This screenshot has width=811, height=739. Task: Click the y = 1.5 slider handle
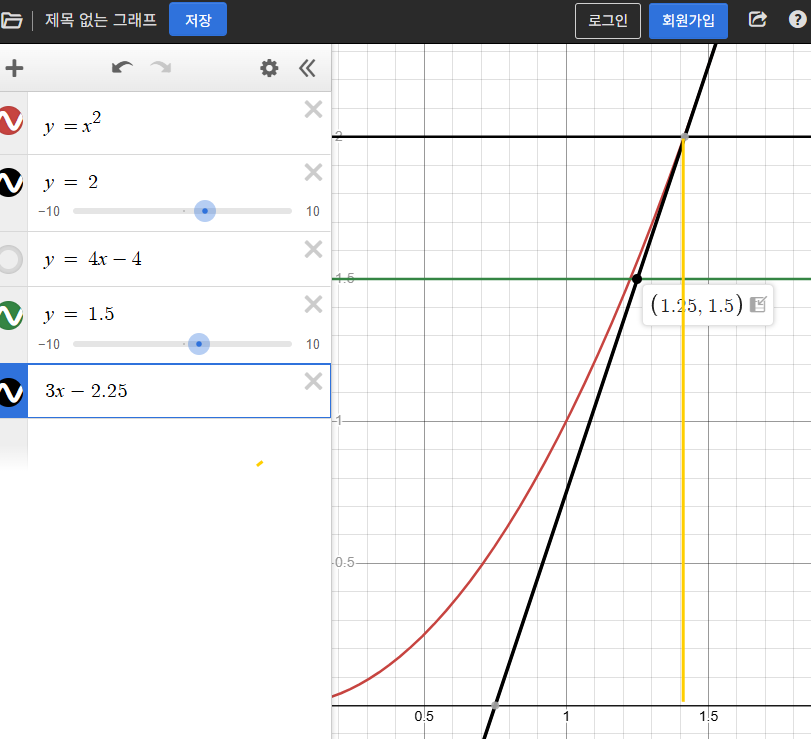199,344
